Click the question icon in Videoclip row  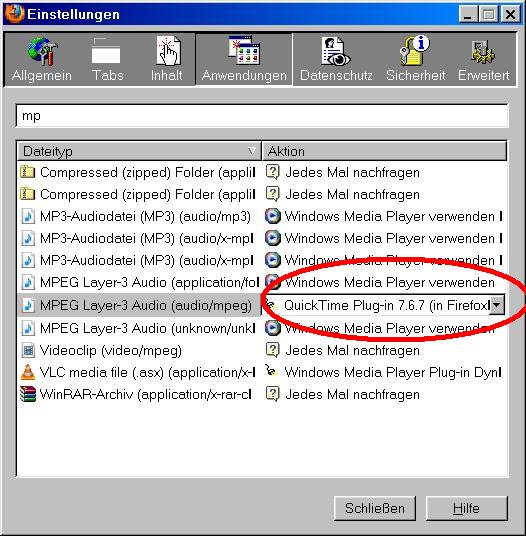[x=273, y=350]
